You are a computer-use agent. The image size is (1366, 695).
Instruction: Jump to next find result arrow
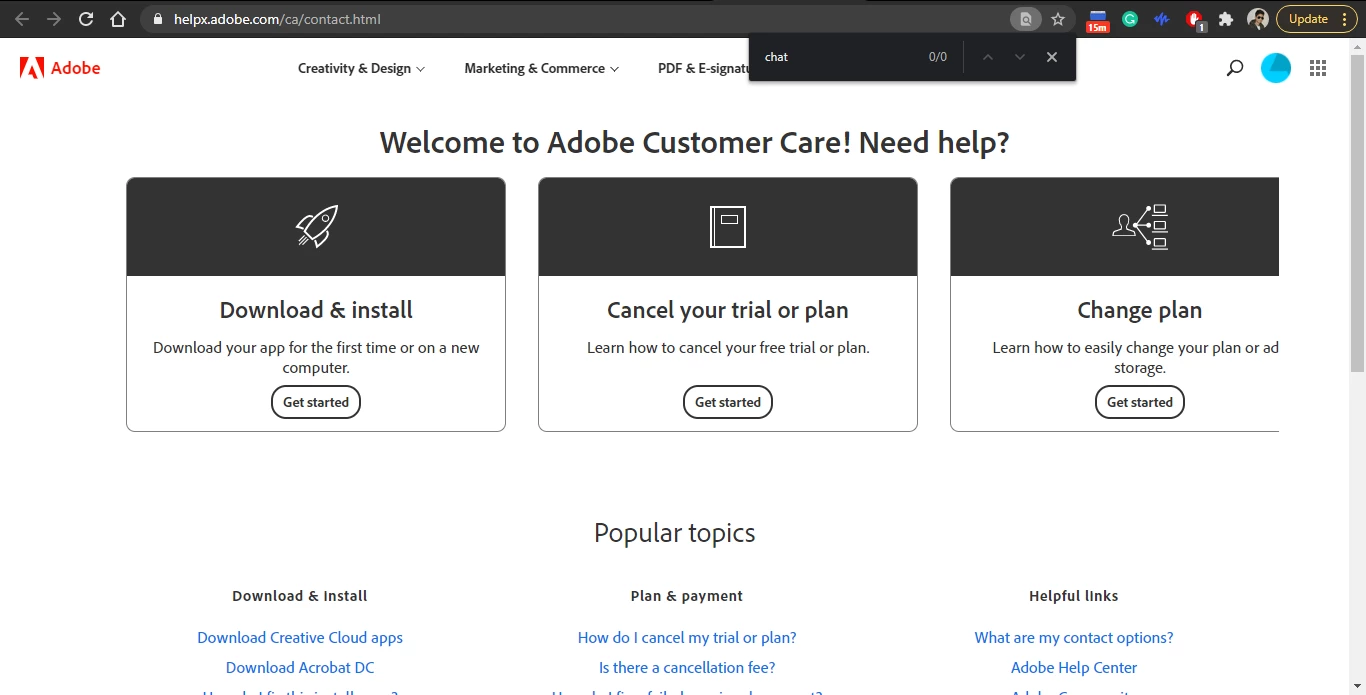[1020, 57]
